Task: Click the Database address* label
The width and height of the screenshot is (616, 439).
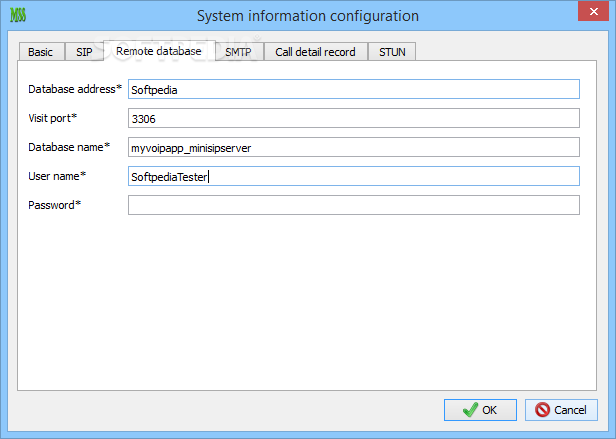Action: tap(75, 89)
